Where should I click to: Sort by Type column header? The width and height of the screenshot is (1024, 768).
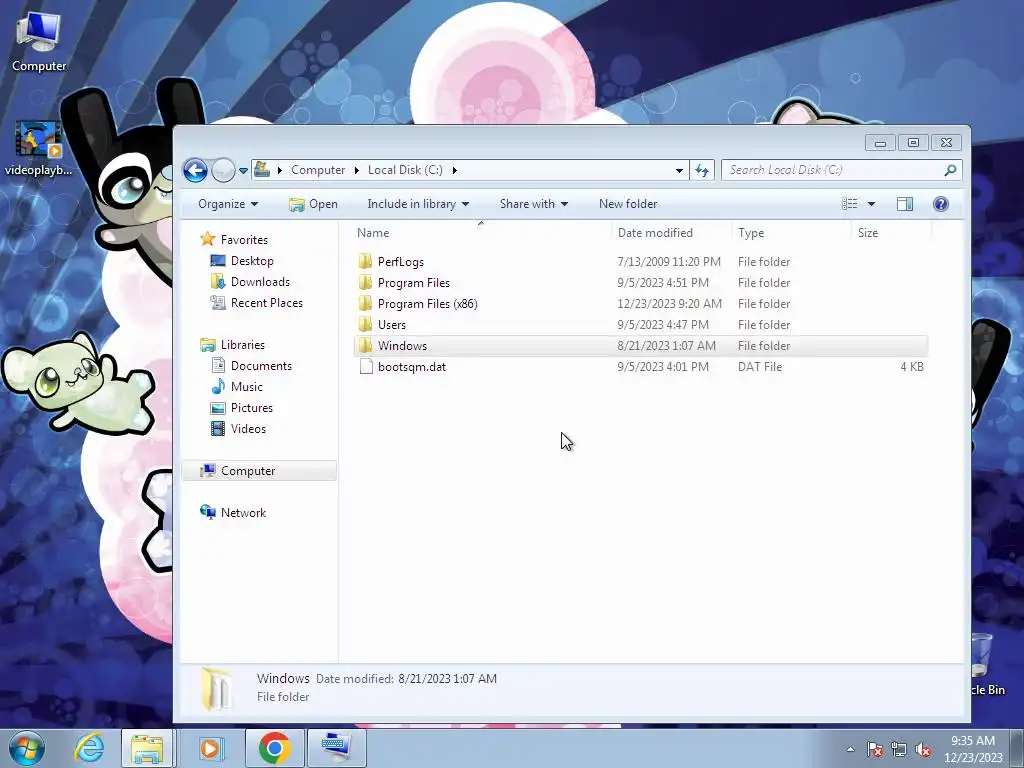pyautogui.click(x=751, y=232)
